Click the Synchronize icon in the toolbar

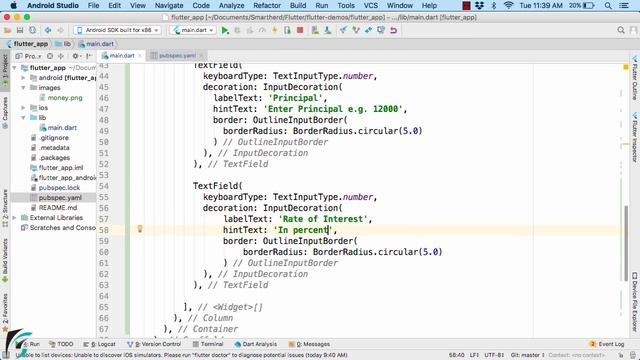pyautogui.click(x=33, y=30)
